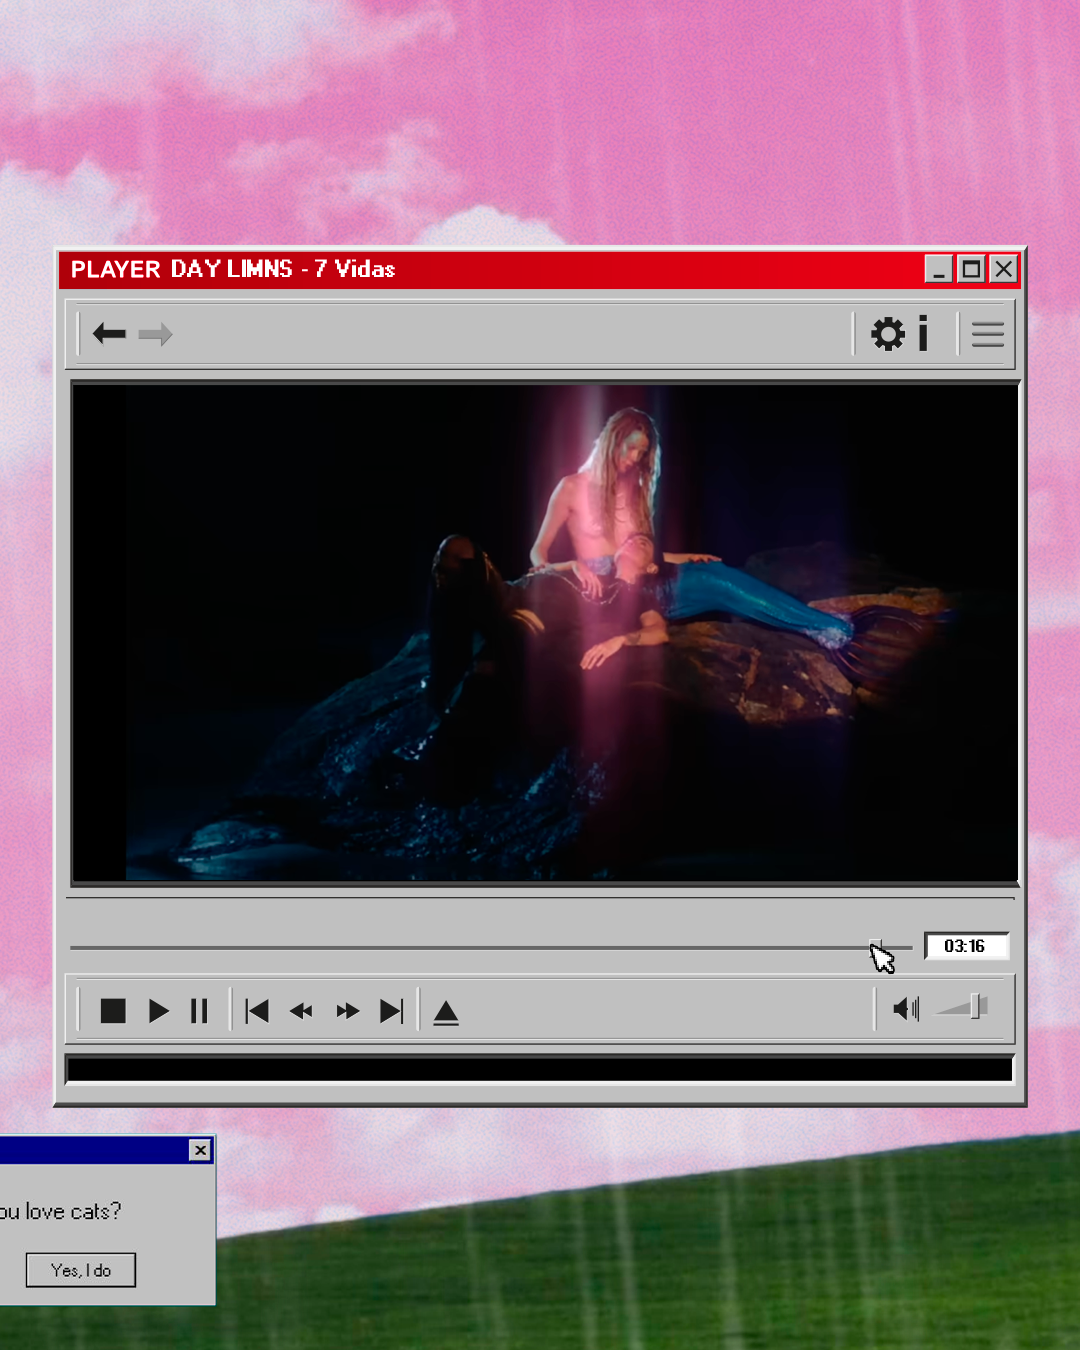Skip to the previous track
Viewport: 1080px width, 1350px height.
pyautogui.click(x=257, y=1011)
